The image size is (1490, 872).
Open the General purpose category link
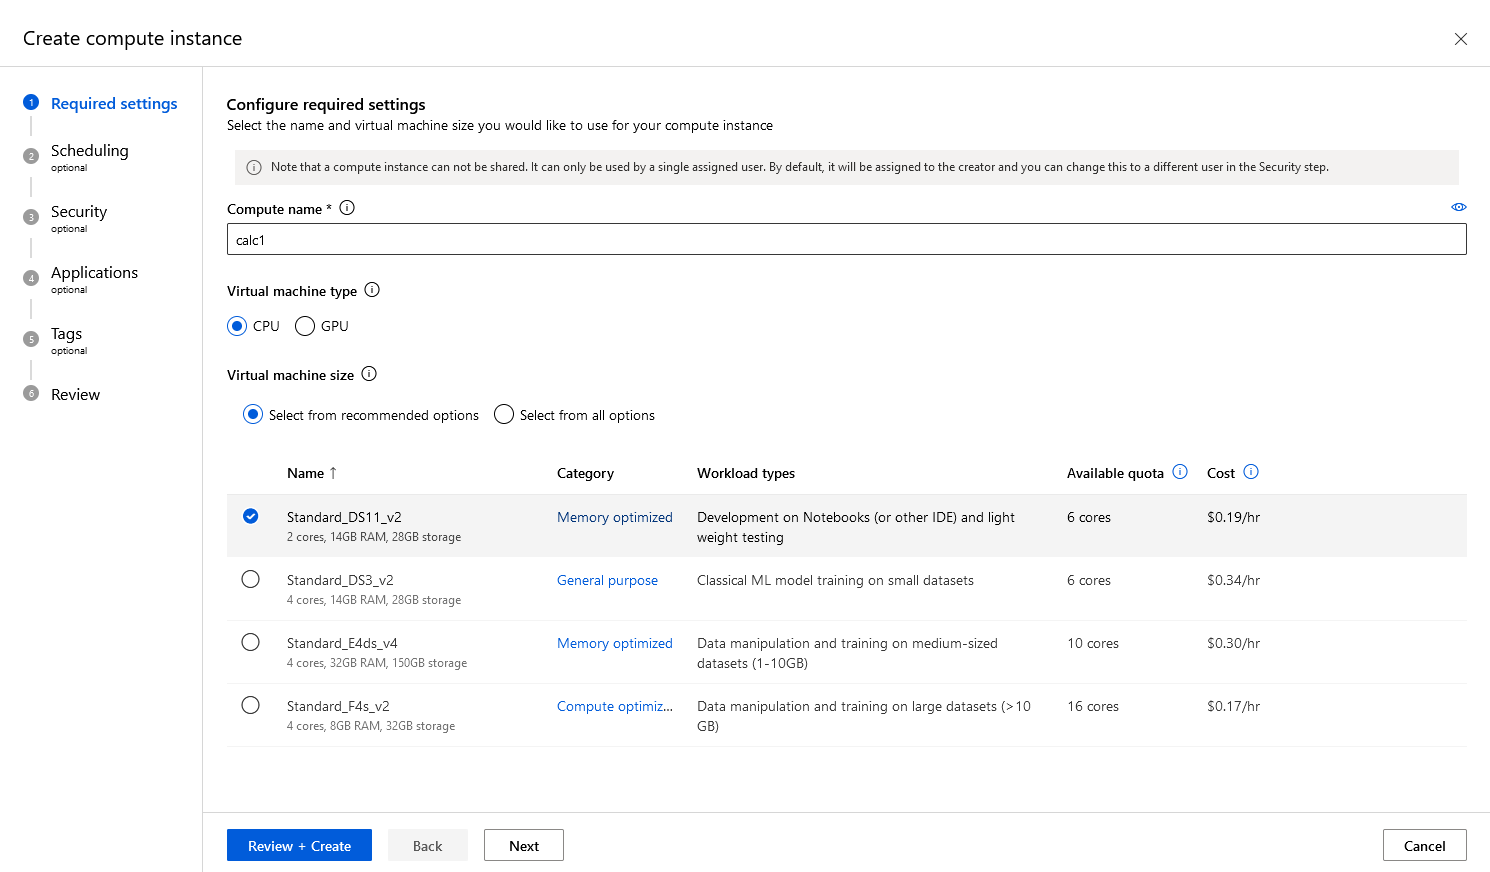point(607,580)
